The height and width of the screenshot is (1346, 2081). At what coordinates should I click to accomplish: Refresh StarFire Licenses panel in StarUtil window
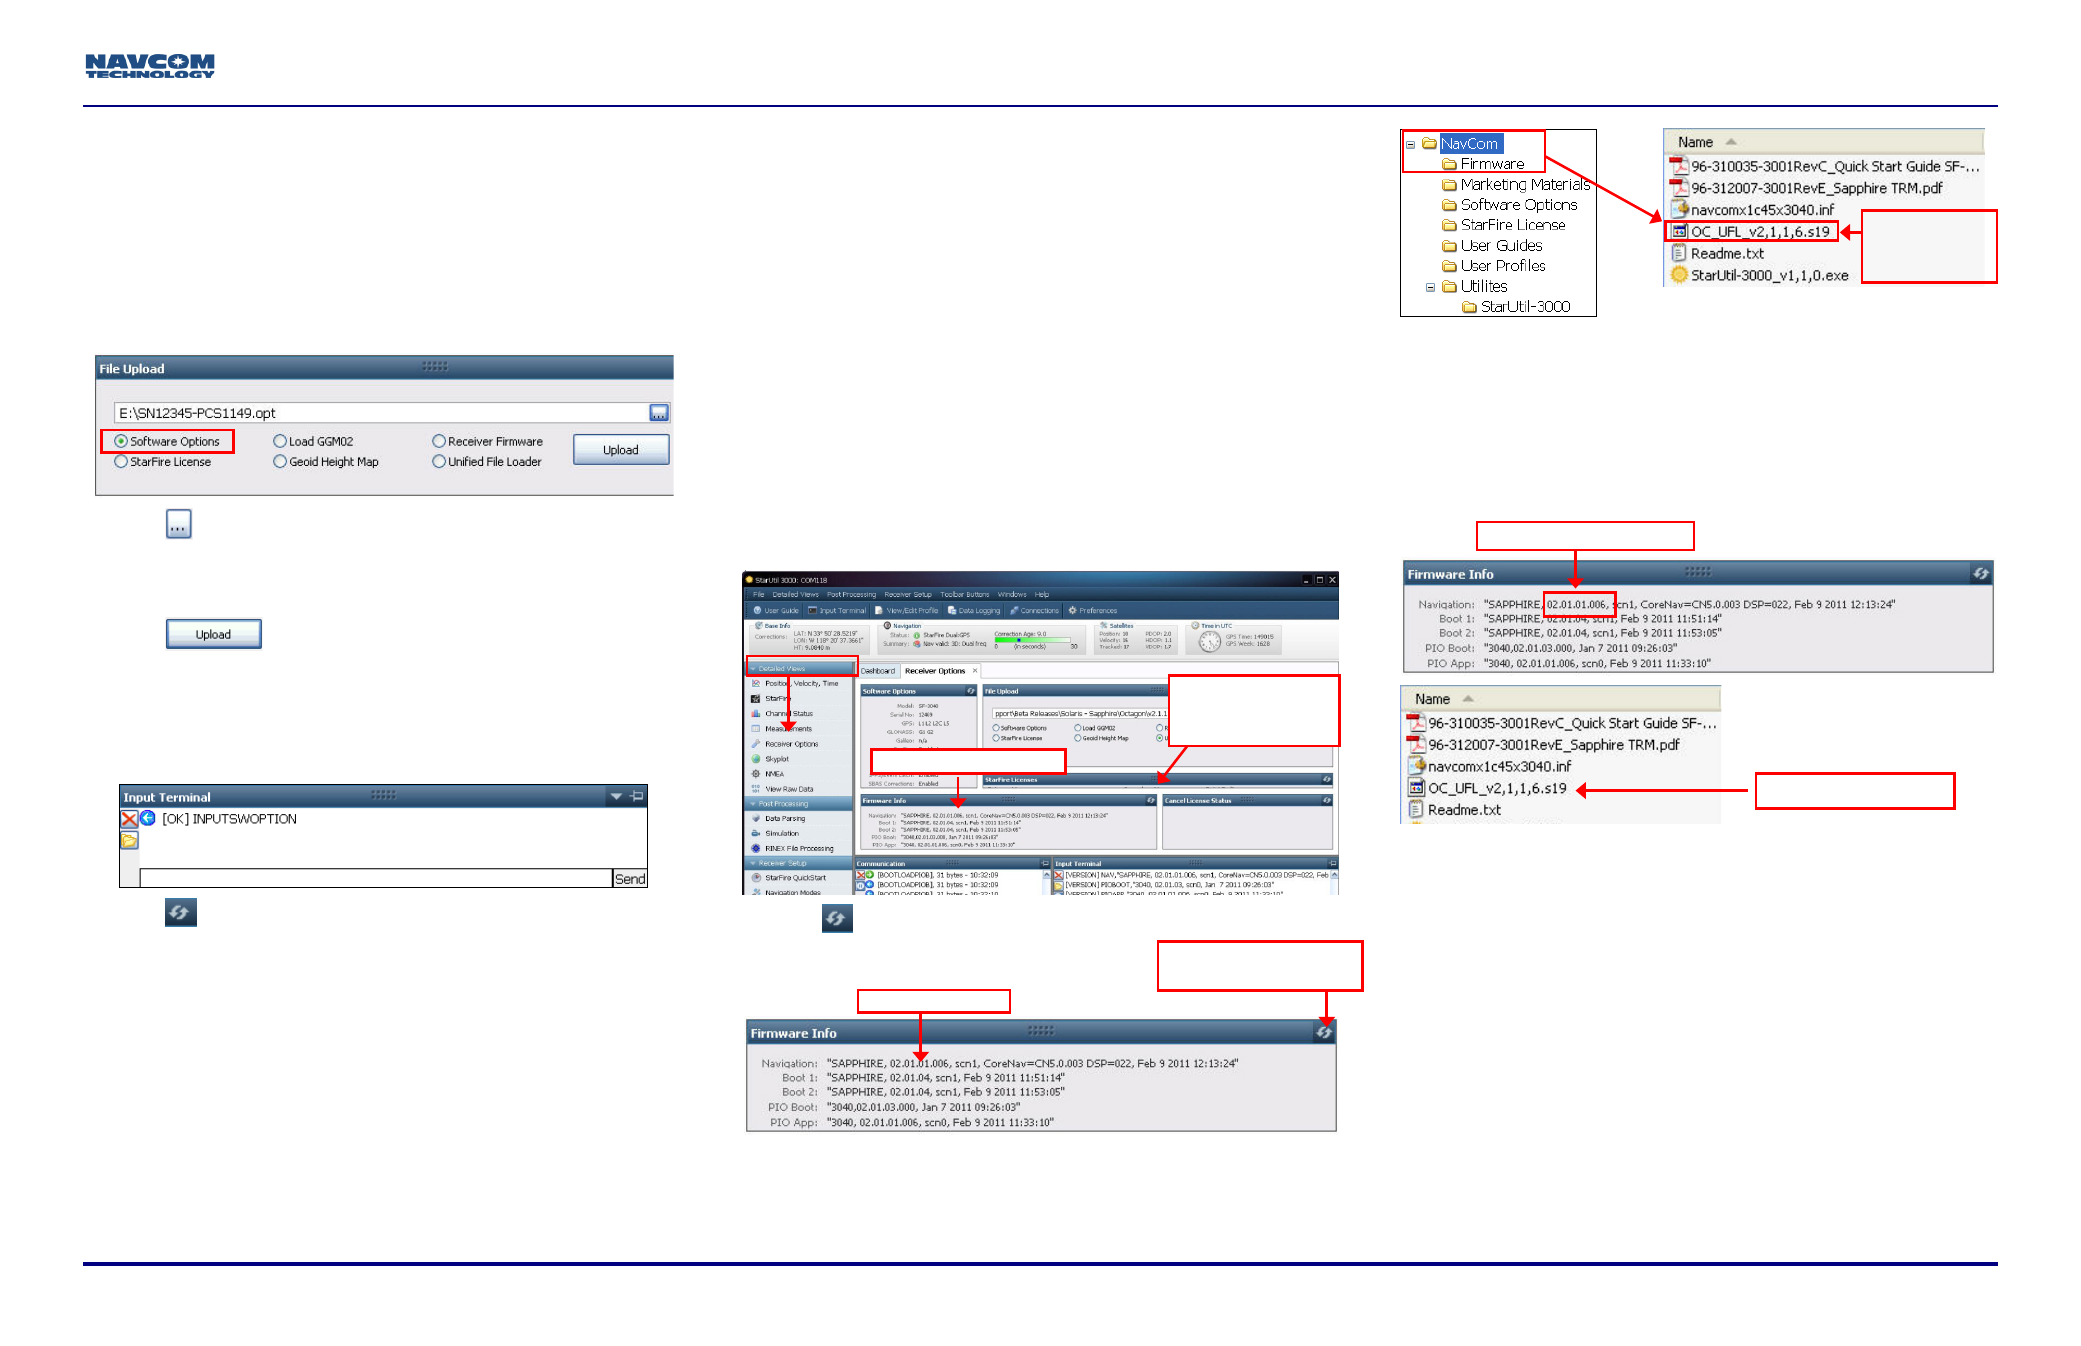[1327, 780]
